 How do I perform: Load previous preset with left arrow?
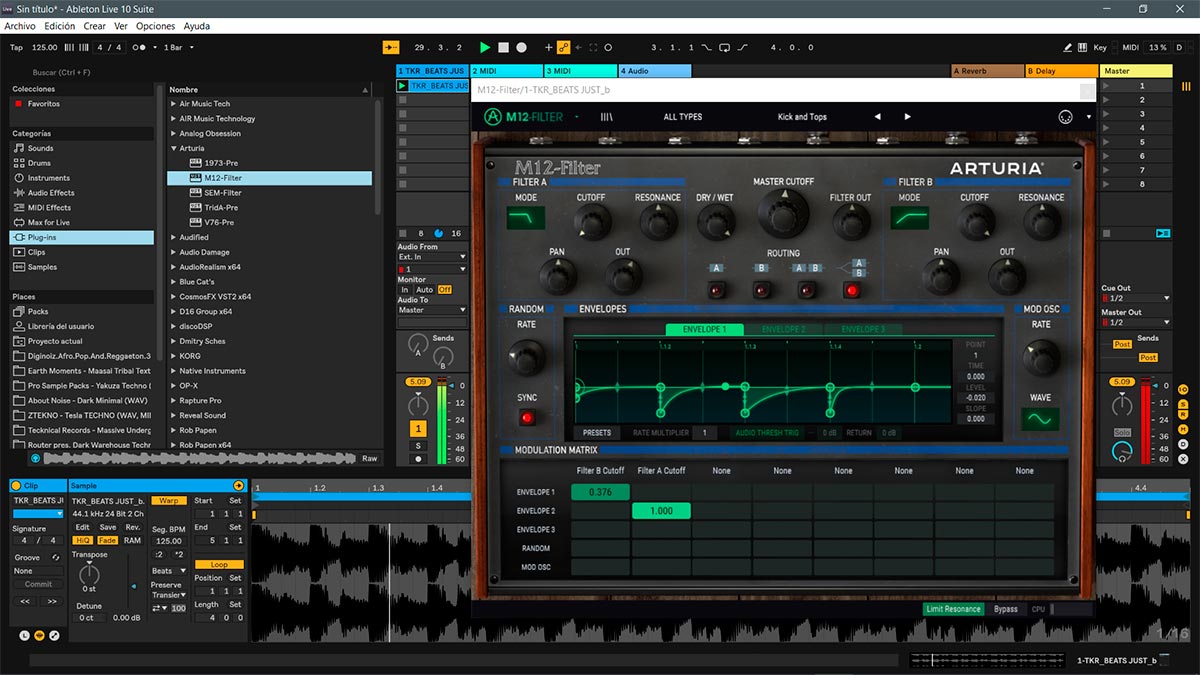[877, 117]
